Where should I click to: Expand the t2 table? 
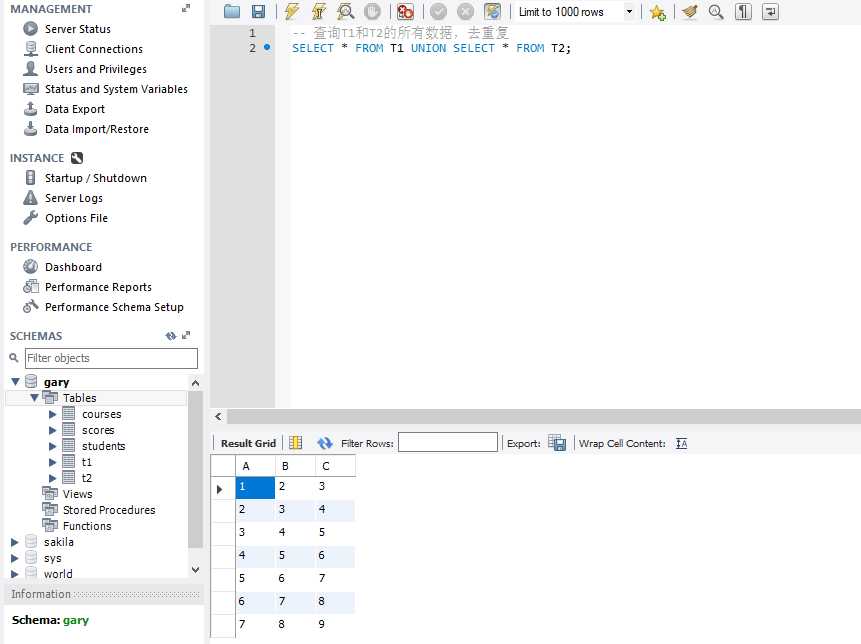coord(53,478)
